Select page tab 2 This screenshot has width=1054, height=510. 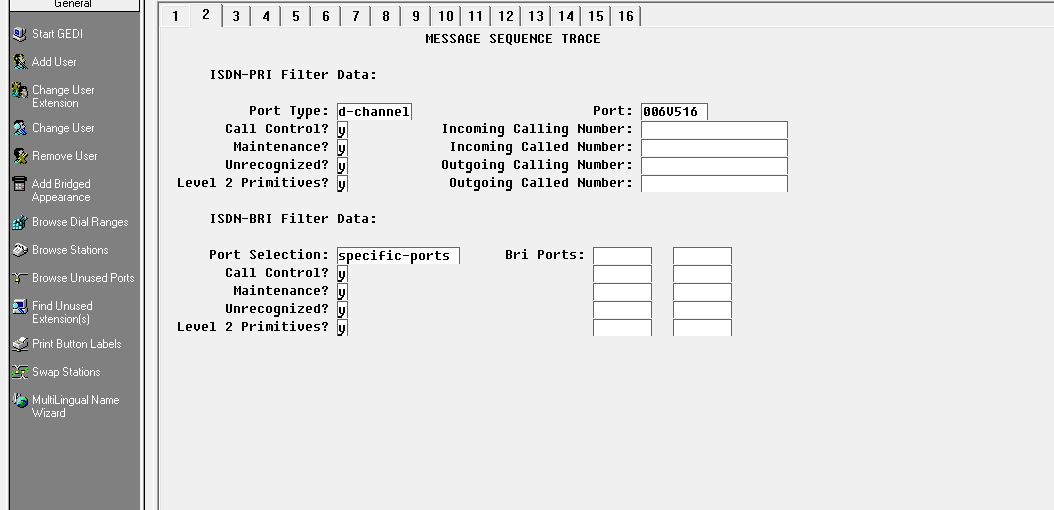(x=206, y=15)
